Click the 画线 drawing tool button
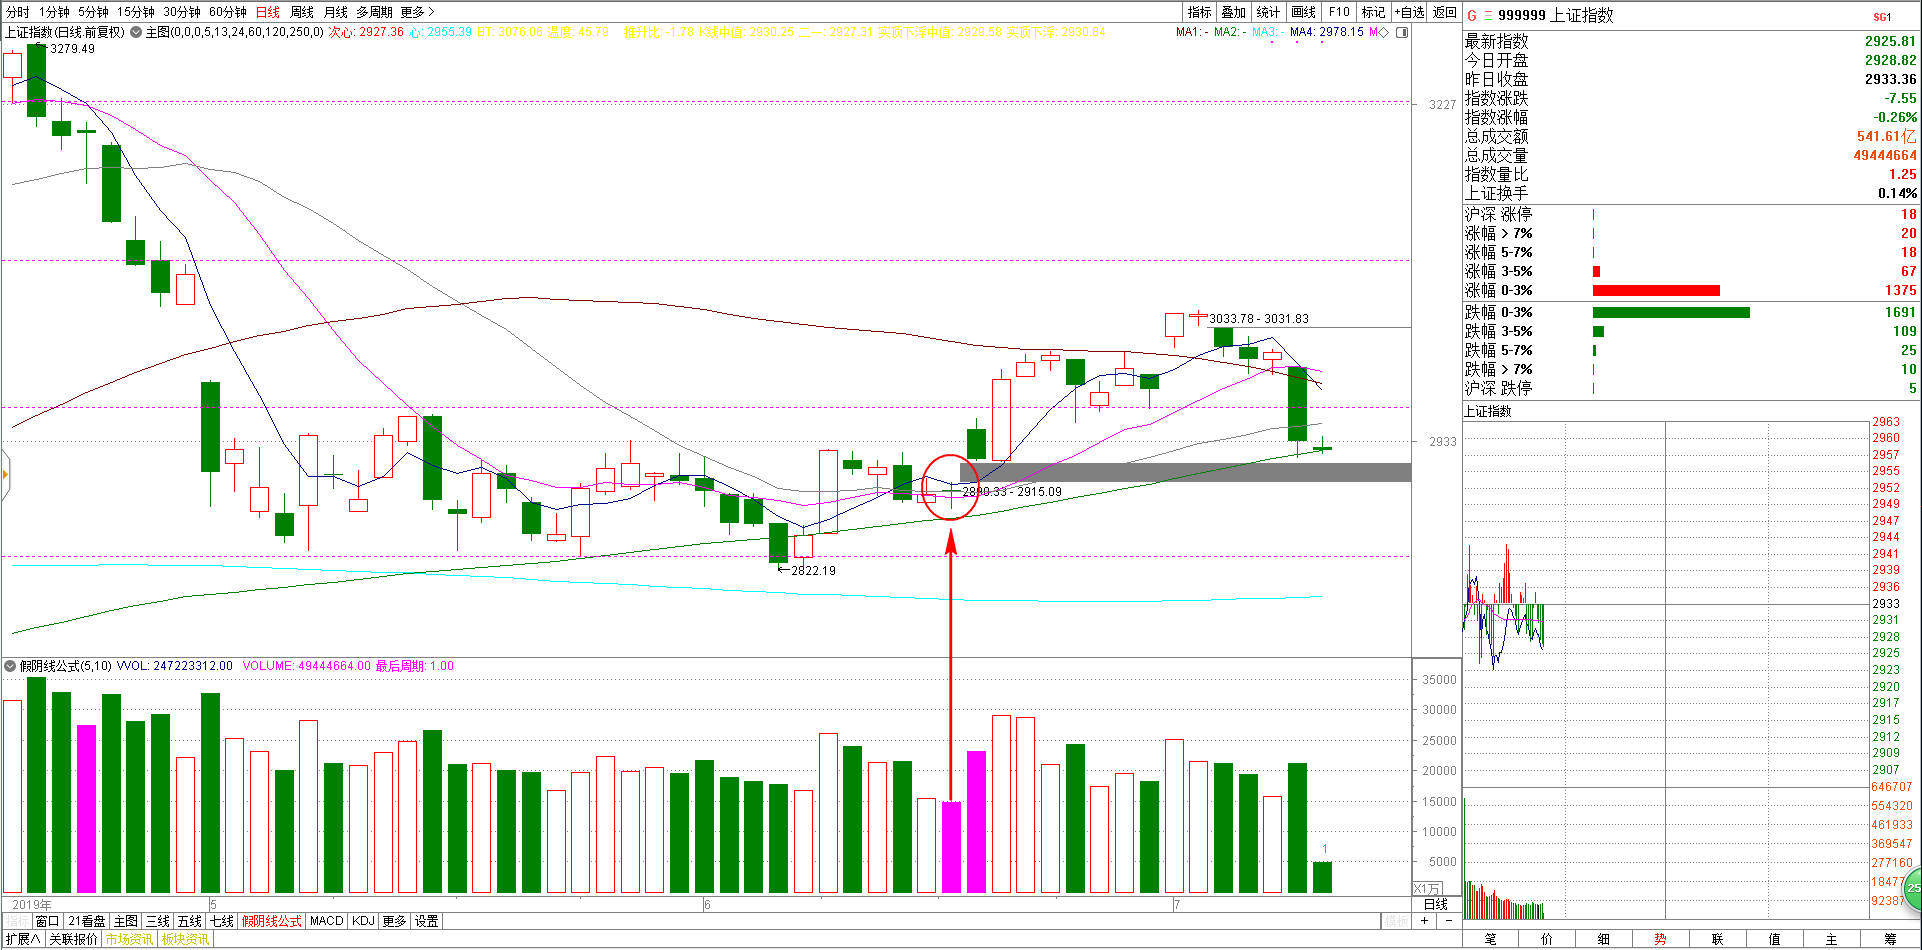Image resolution: width=1922 pixels, height=950 pixels. (x=1303, y=12)
